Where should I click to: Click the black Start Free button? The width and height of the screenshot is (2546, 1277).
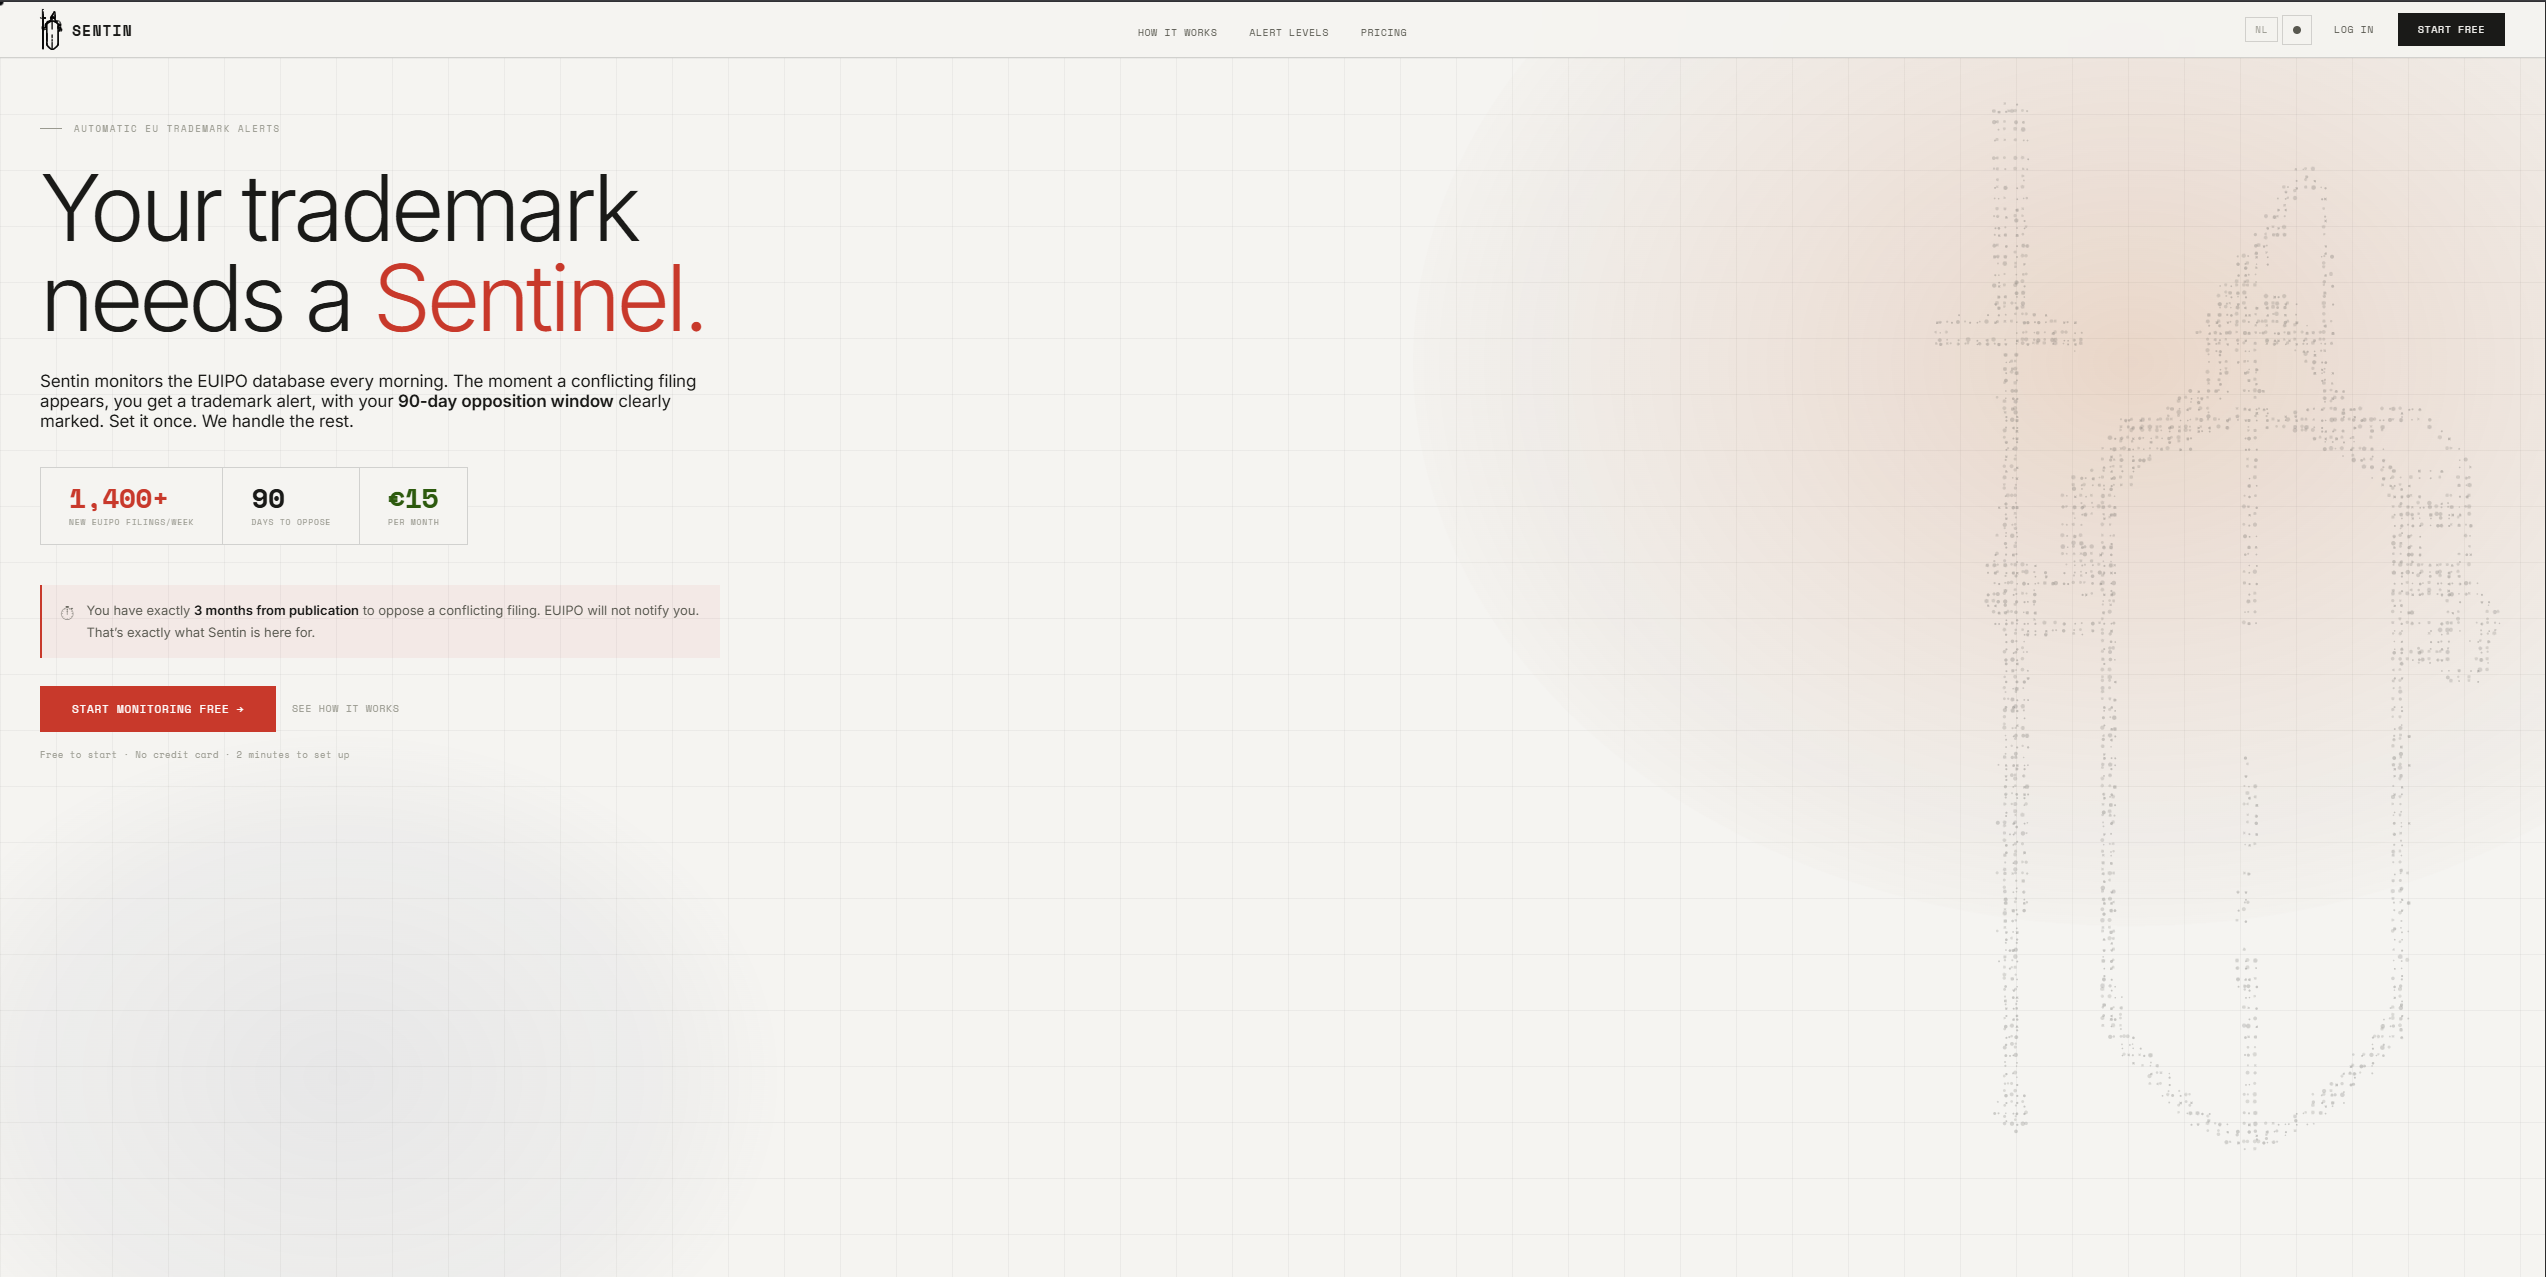(x=2451, y=30)
